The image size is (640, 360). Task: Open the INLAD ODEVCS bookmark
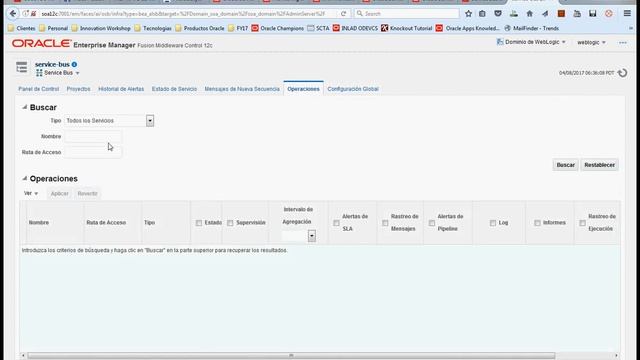(355, 28)
